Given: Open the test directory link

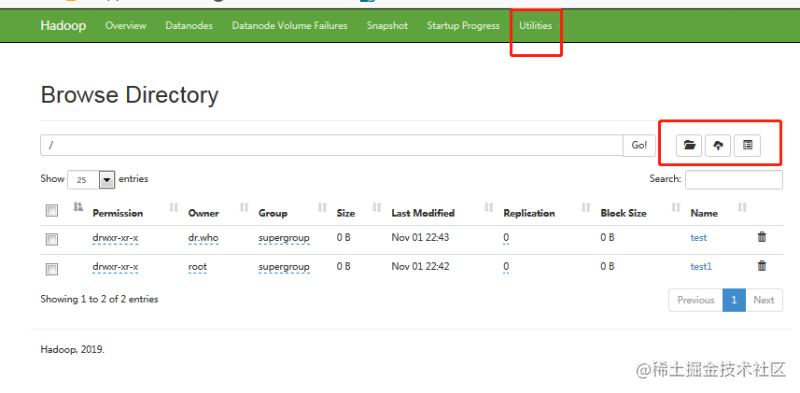Looking at the screenshot, I should click(698, 237).
